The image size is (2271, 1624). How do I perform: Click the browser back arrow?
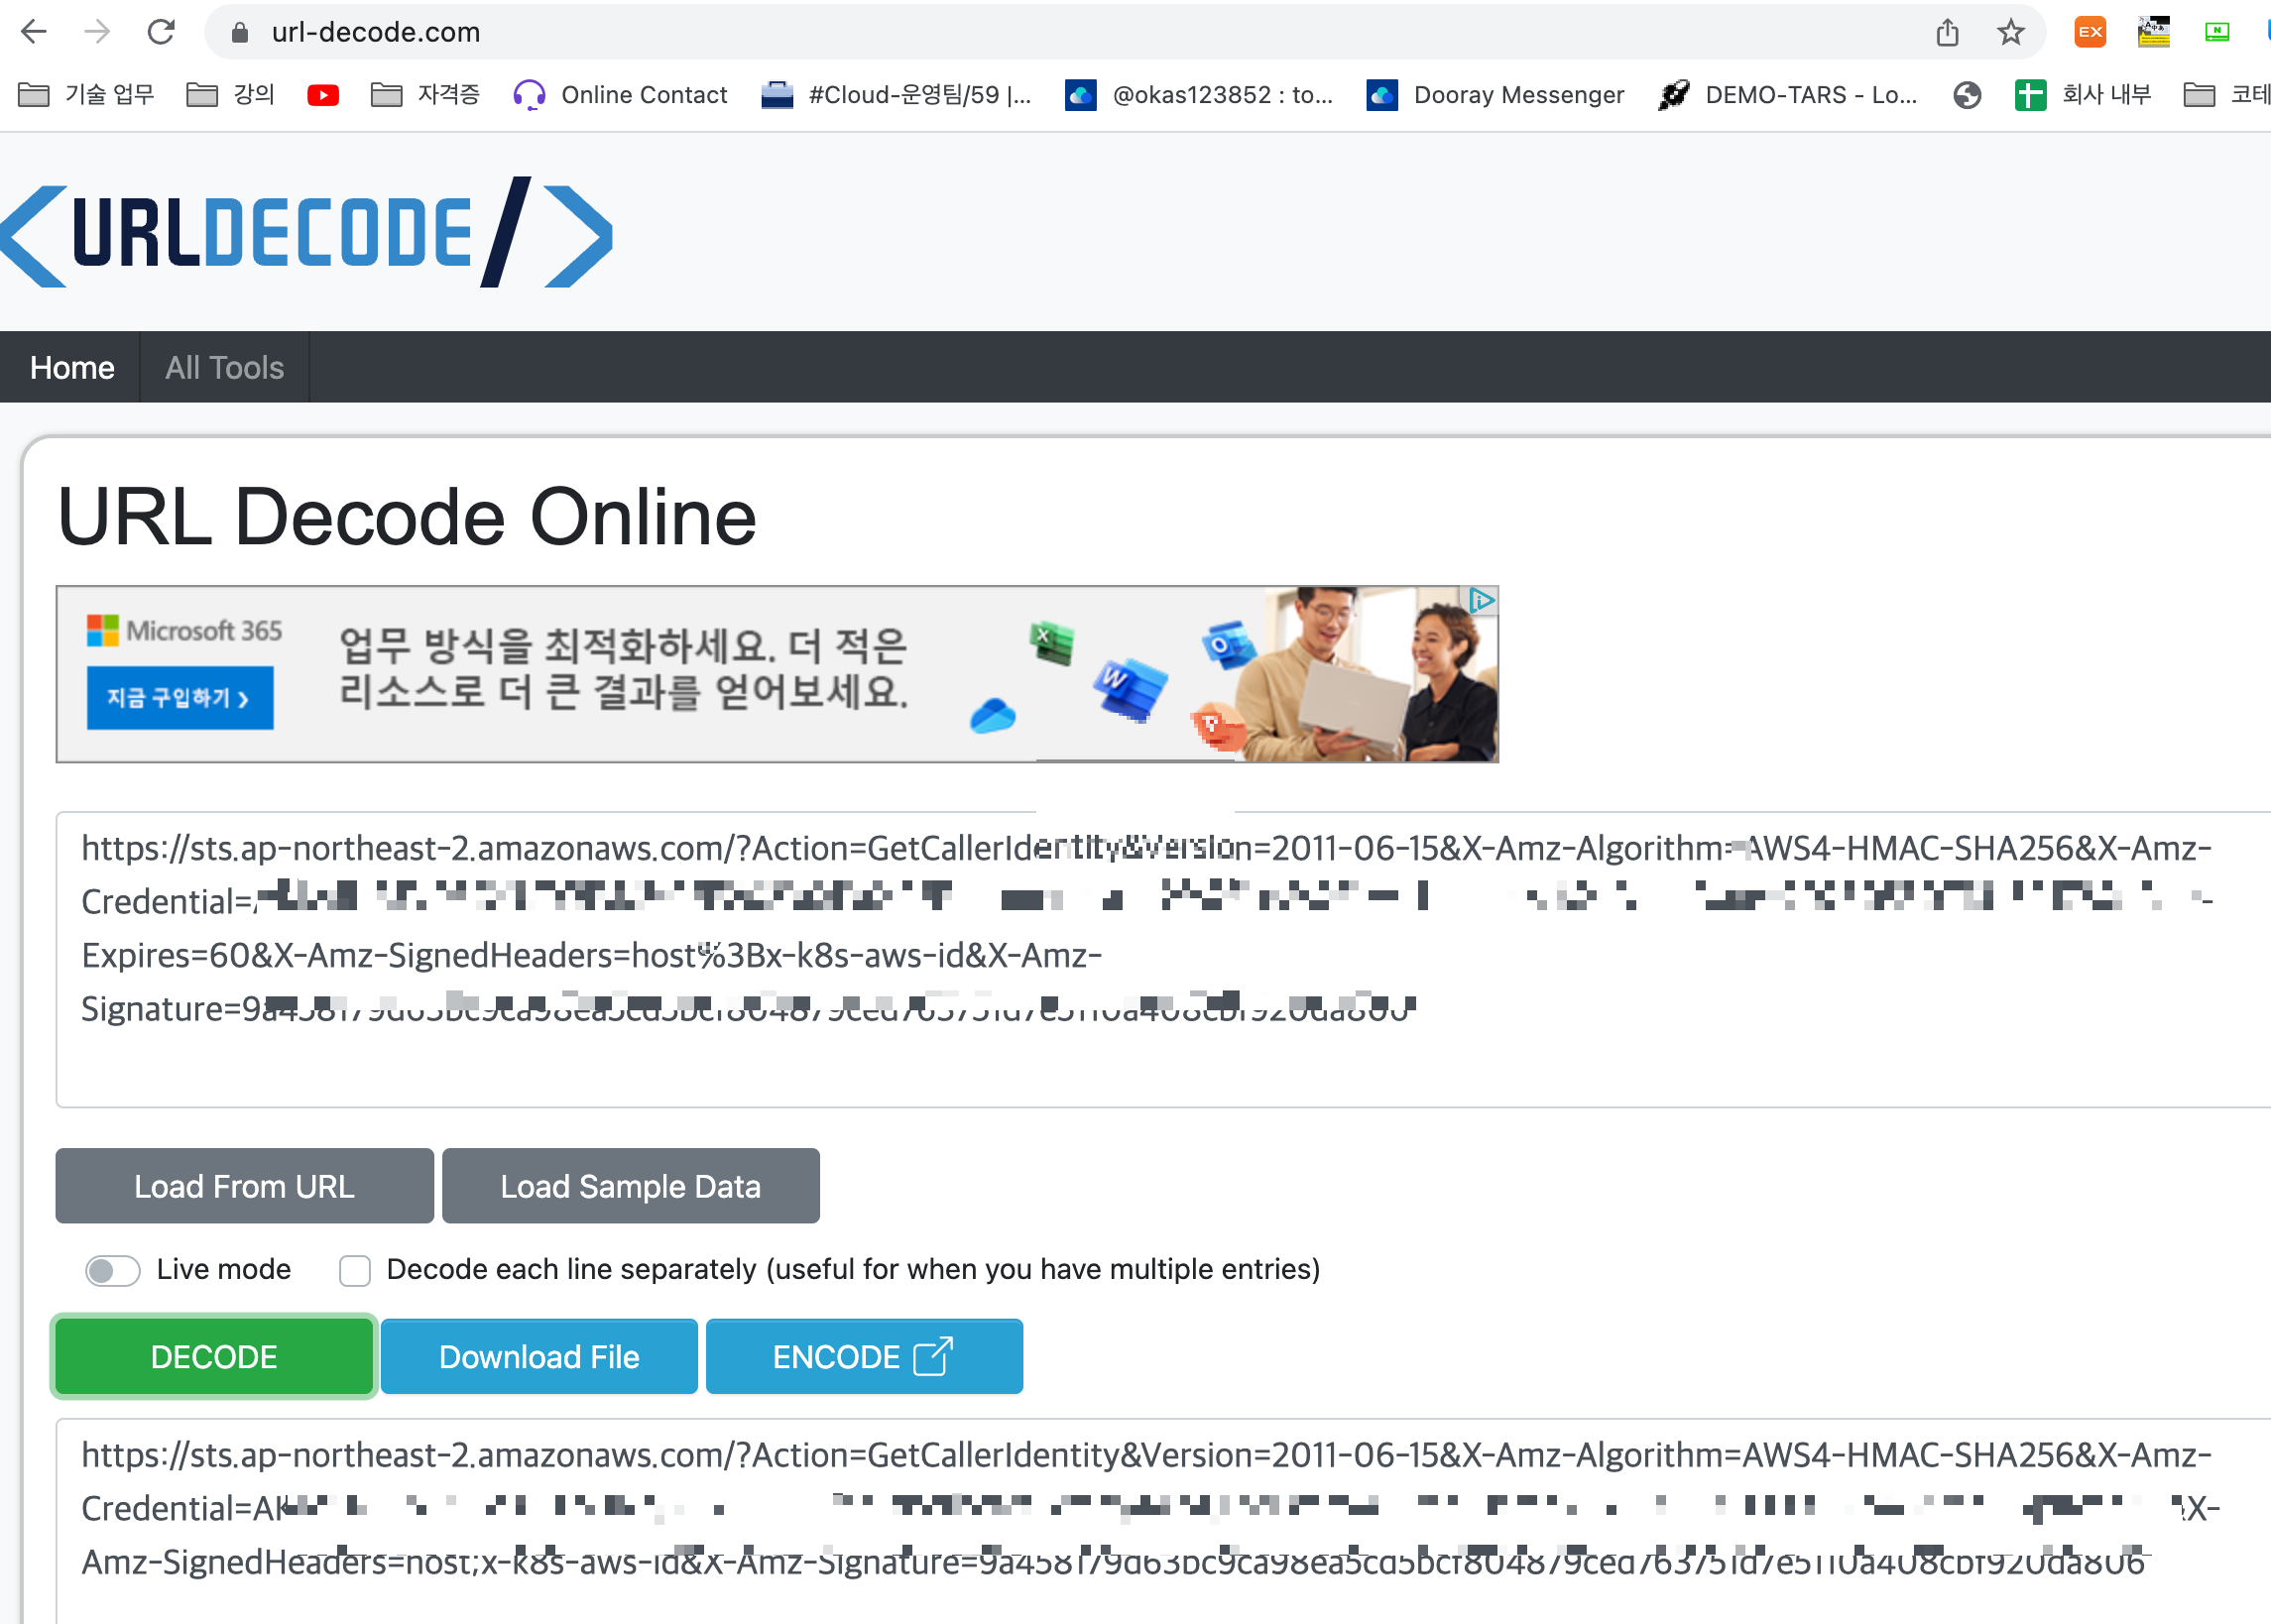click(34, 32)
